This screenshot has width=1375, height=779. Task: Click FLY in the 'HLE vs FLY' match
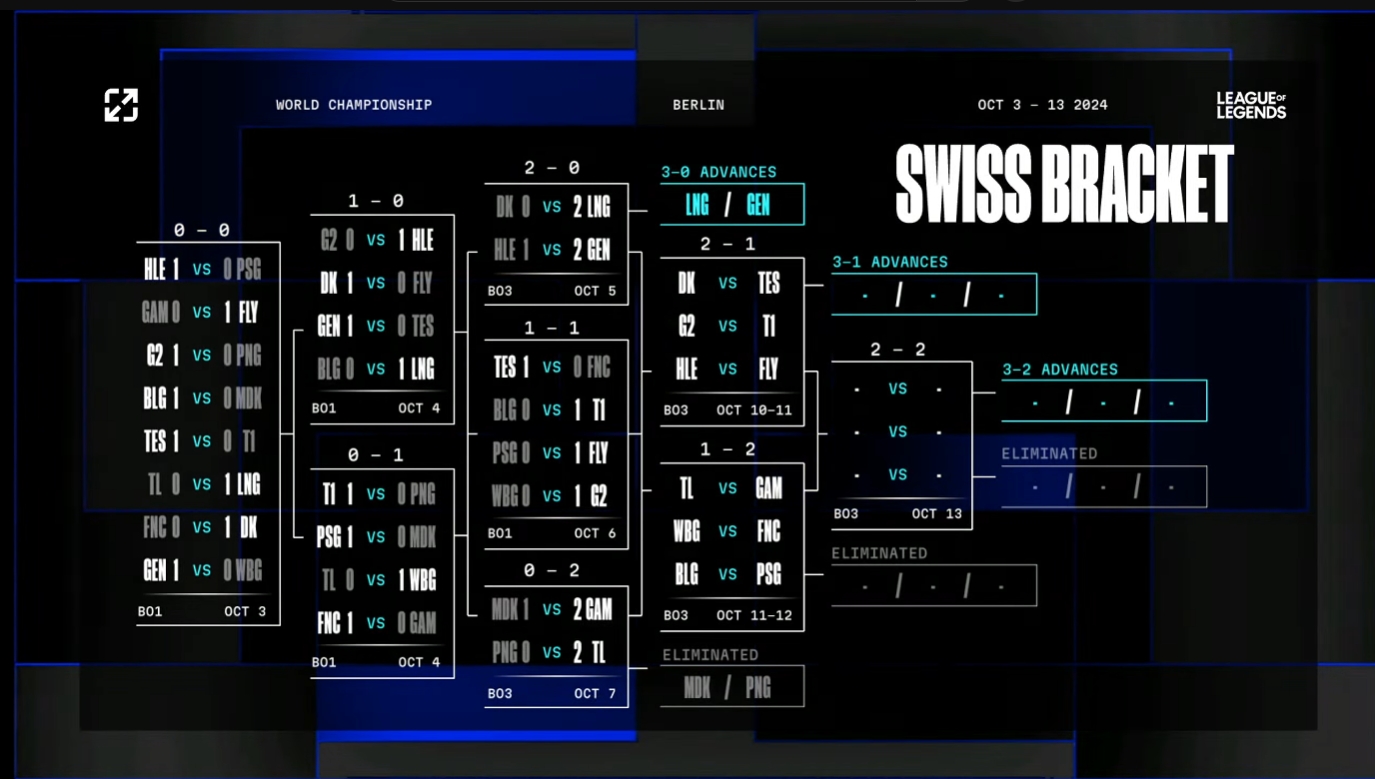tap(768, 369)
